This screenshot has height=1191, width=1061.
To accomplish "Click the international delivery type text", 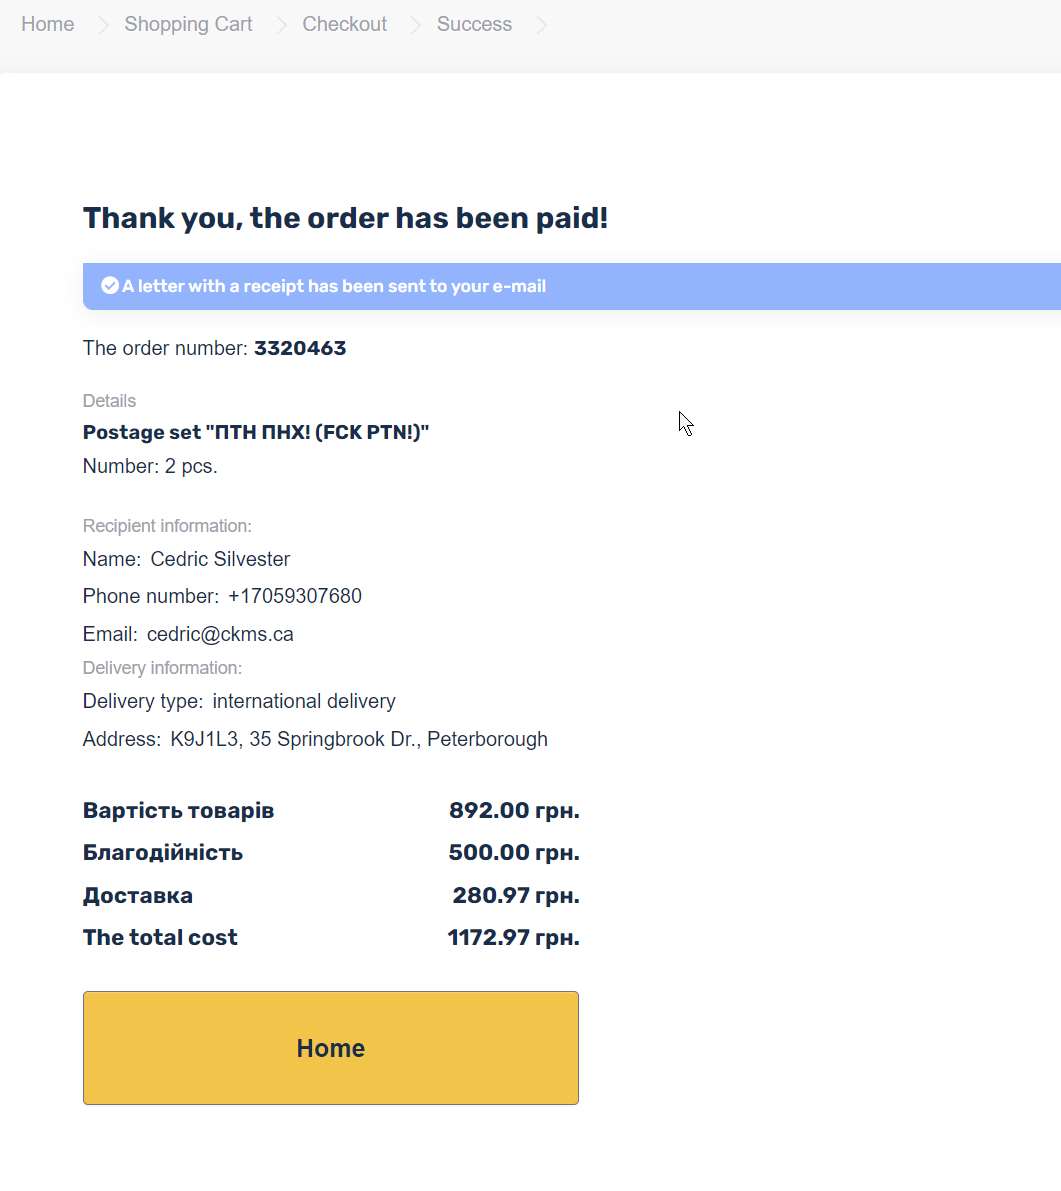I will tap(304, 701).
